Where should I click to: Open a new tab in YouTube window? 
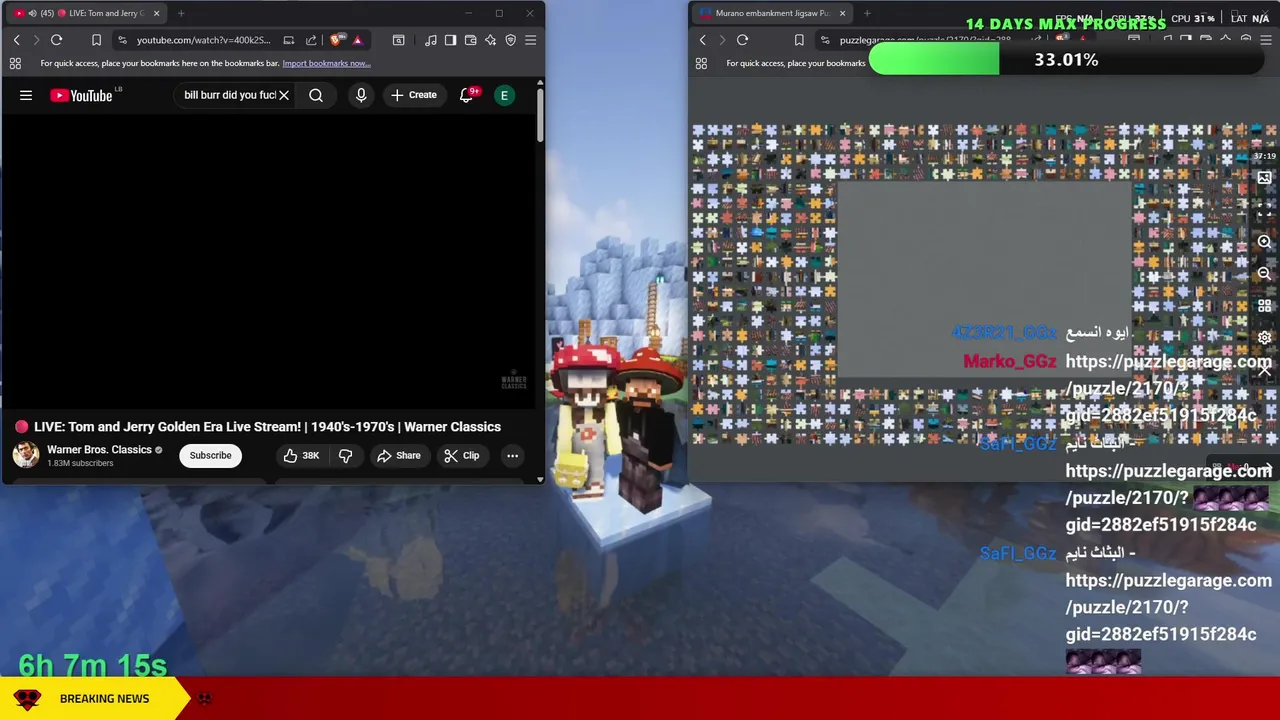pos(181,13)
